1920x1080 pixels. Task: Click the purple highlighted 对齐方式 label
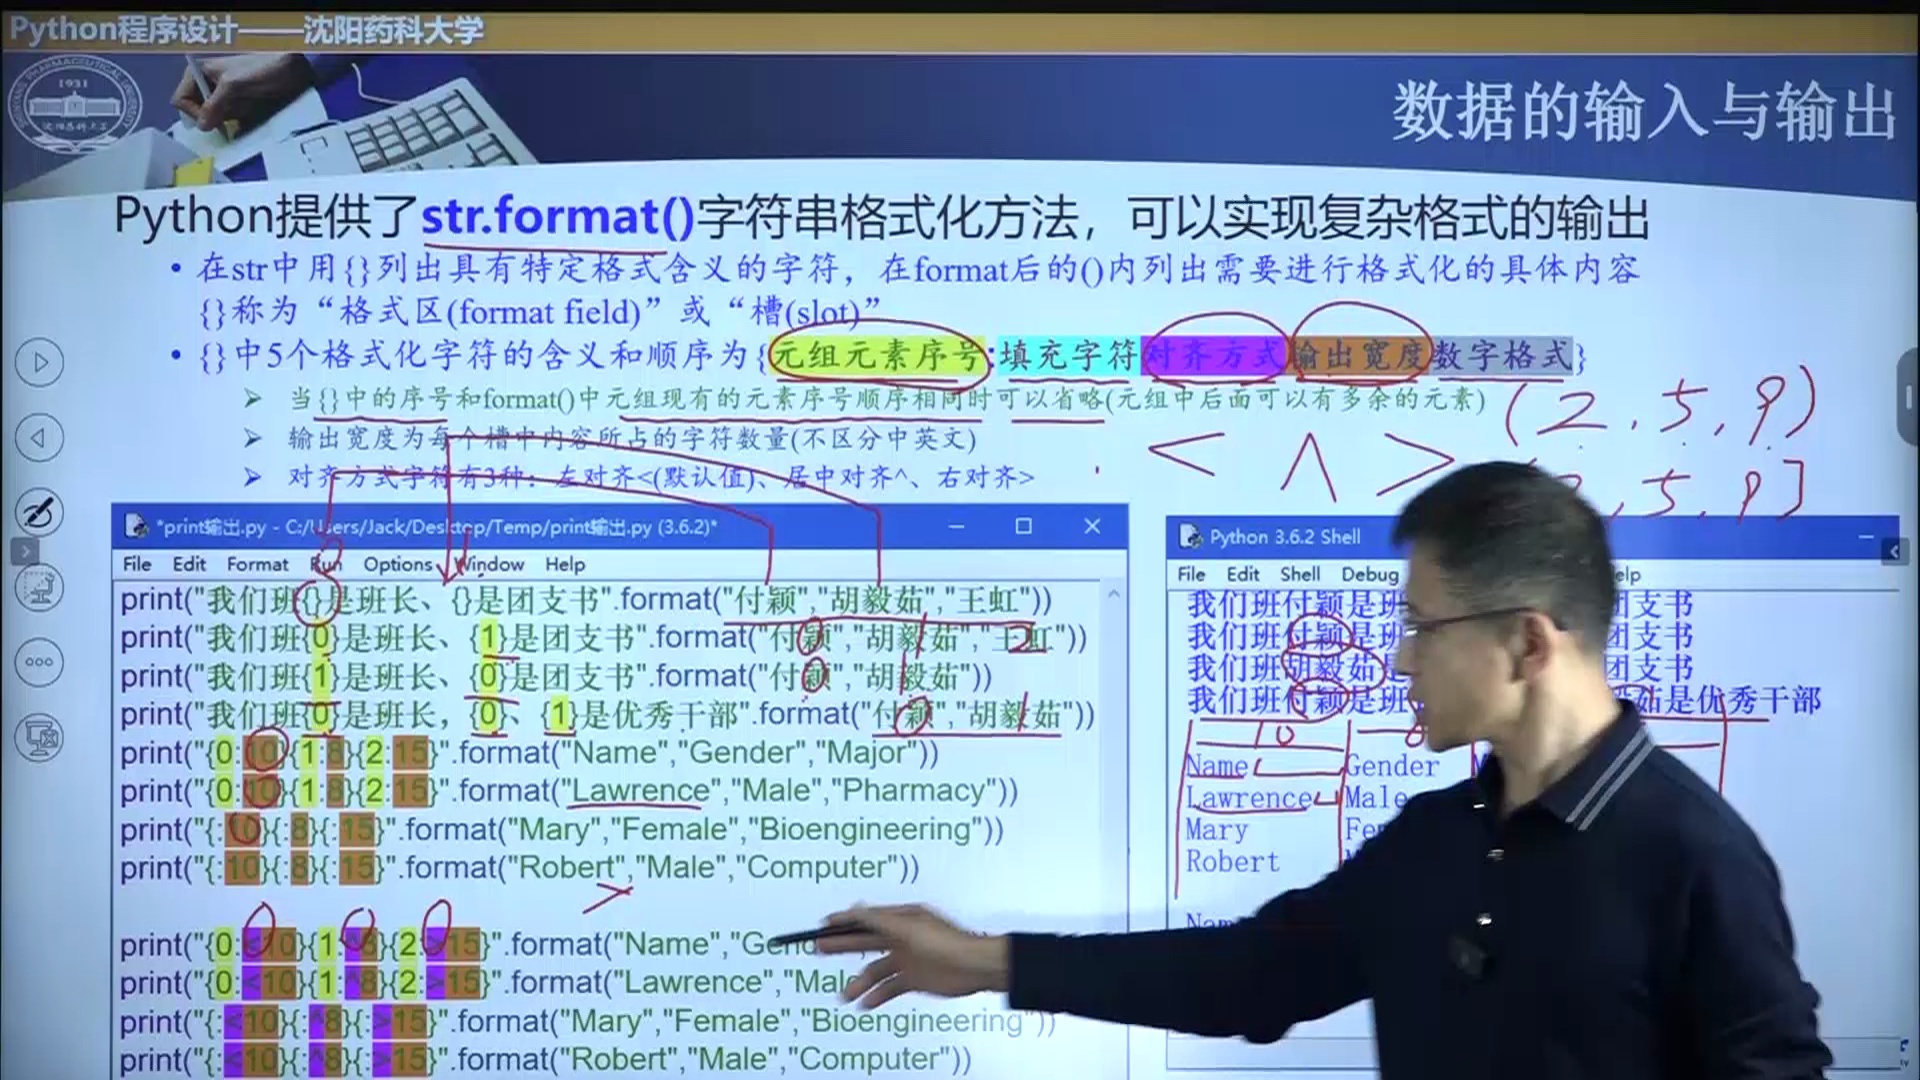coord(1212,355)
